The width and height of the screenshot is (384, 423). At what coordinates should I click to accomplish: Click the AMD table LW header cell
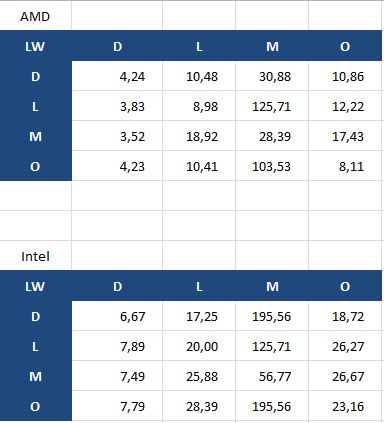pyautogui.click(x=35, y=46)
